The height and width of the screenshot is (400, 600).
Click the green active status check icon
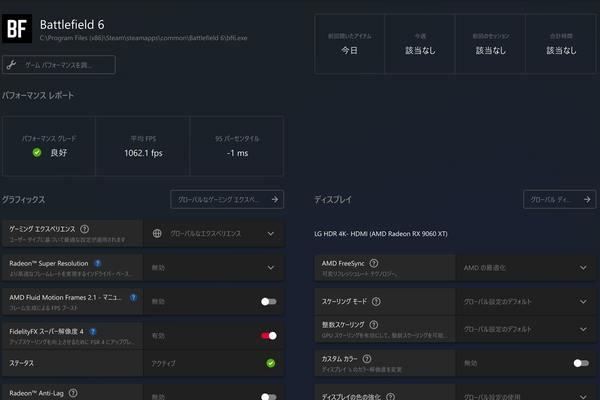[x=271, y=363]
